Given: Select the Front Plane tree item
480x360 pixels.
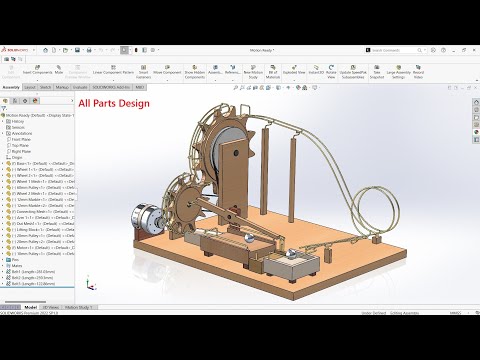Looking at the screenshot, I should [21, 139].
